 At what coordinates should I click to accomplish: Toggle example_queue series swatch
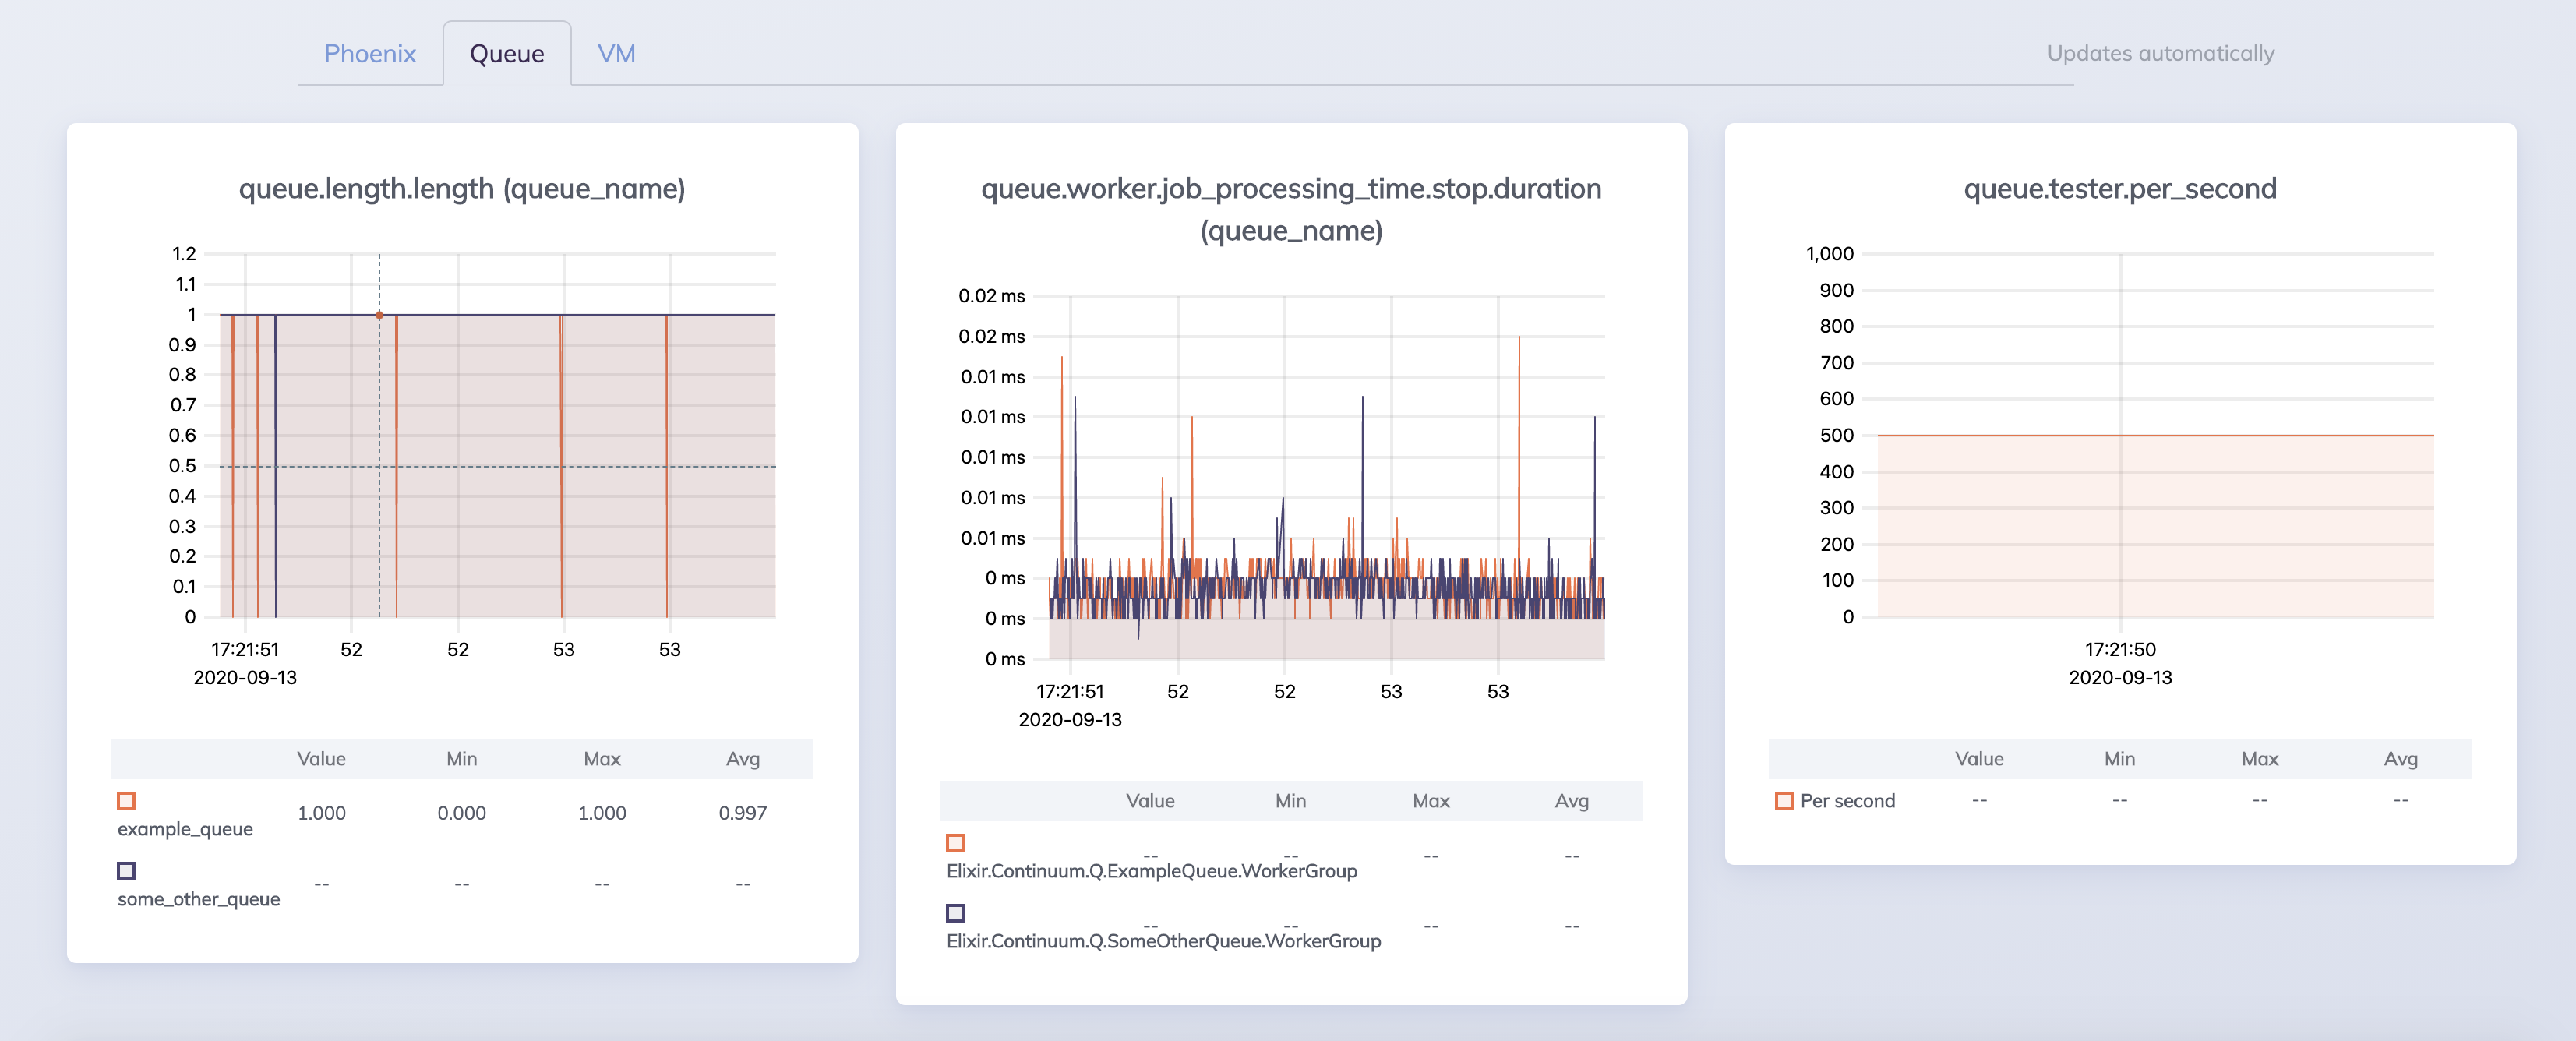[126, 801]
